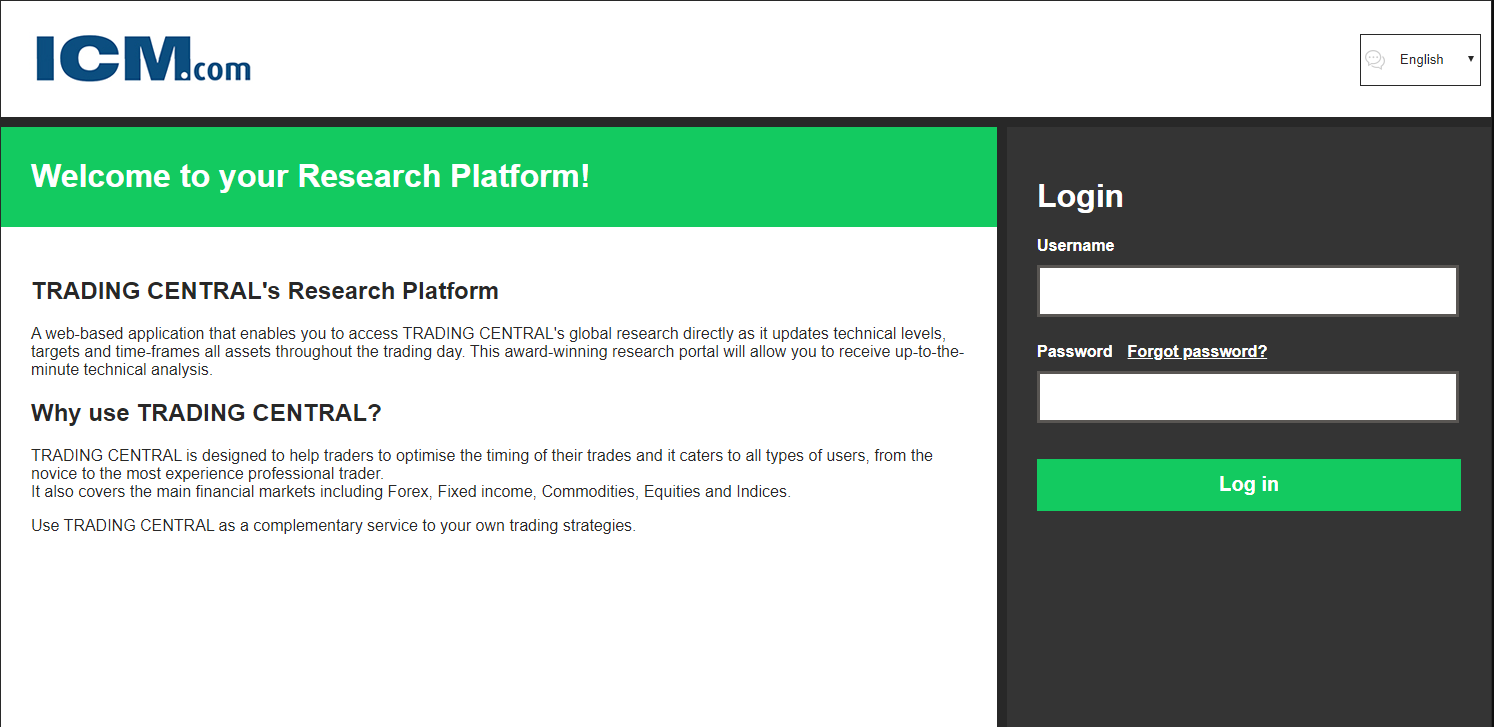Click the 'Why use TRADING CENTRAL?' heading
1494x727 pixels.
[206, 413]
